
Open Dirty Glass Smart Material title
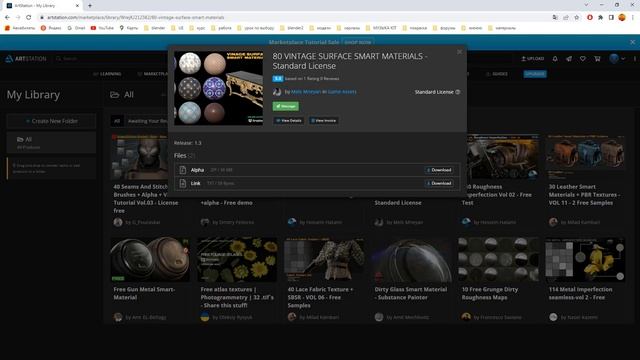(411, 293)
